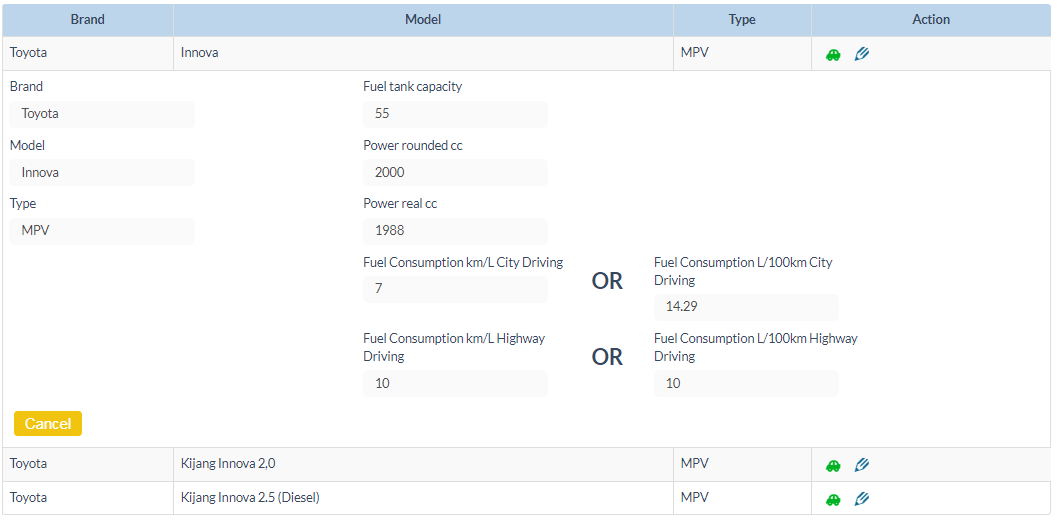Viewport: 1057px width, 522px height.
Task: Sort by the Brand column header
Action: pyautogui.click(x=88, y=19)
